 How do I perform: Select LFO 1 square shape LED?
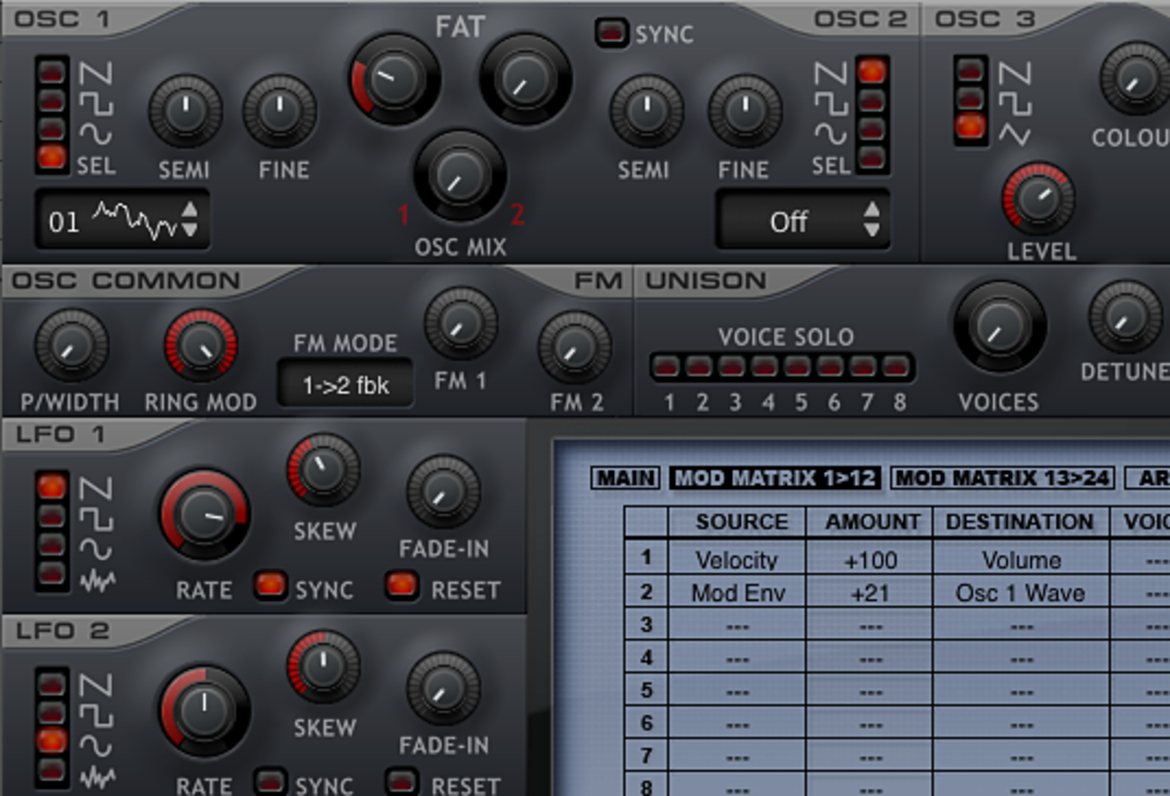point(51,515)
